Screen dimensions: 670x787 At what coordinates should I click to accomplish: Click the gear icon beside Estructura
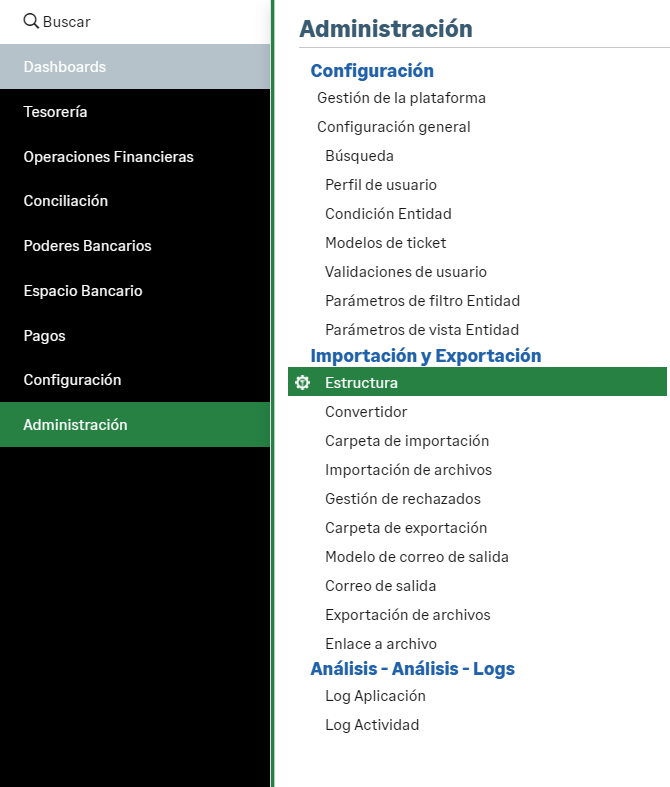(303, 383)
